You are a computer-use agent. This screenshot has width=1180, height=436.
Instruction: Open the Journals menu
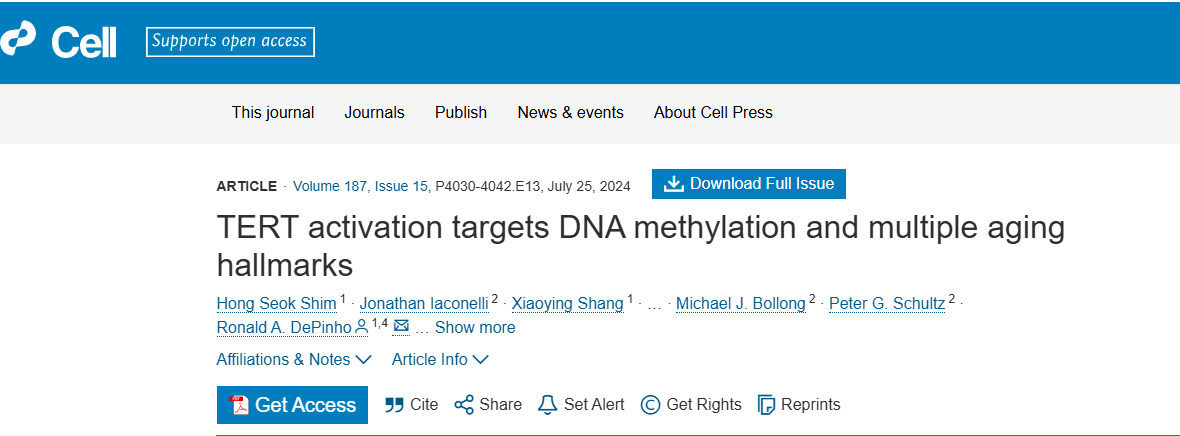point(374,112)
